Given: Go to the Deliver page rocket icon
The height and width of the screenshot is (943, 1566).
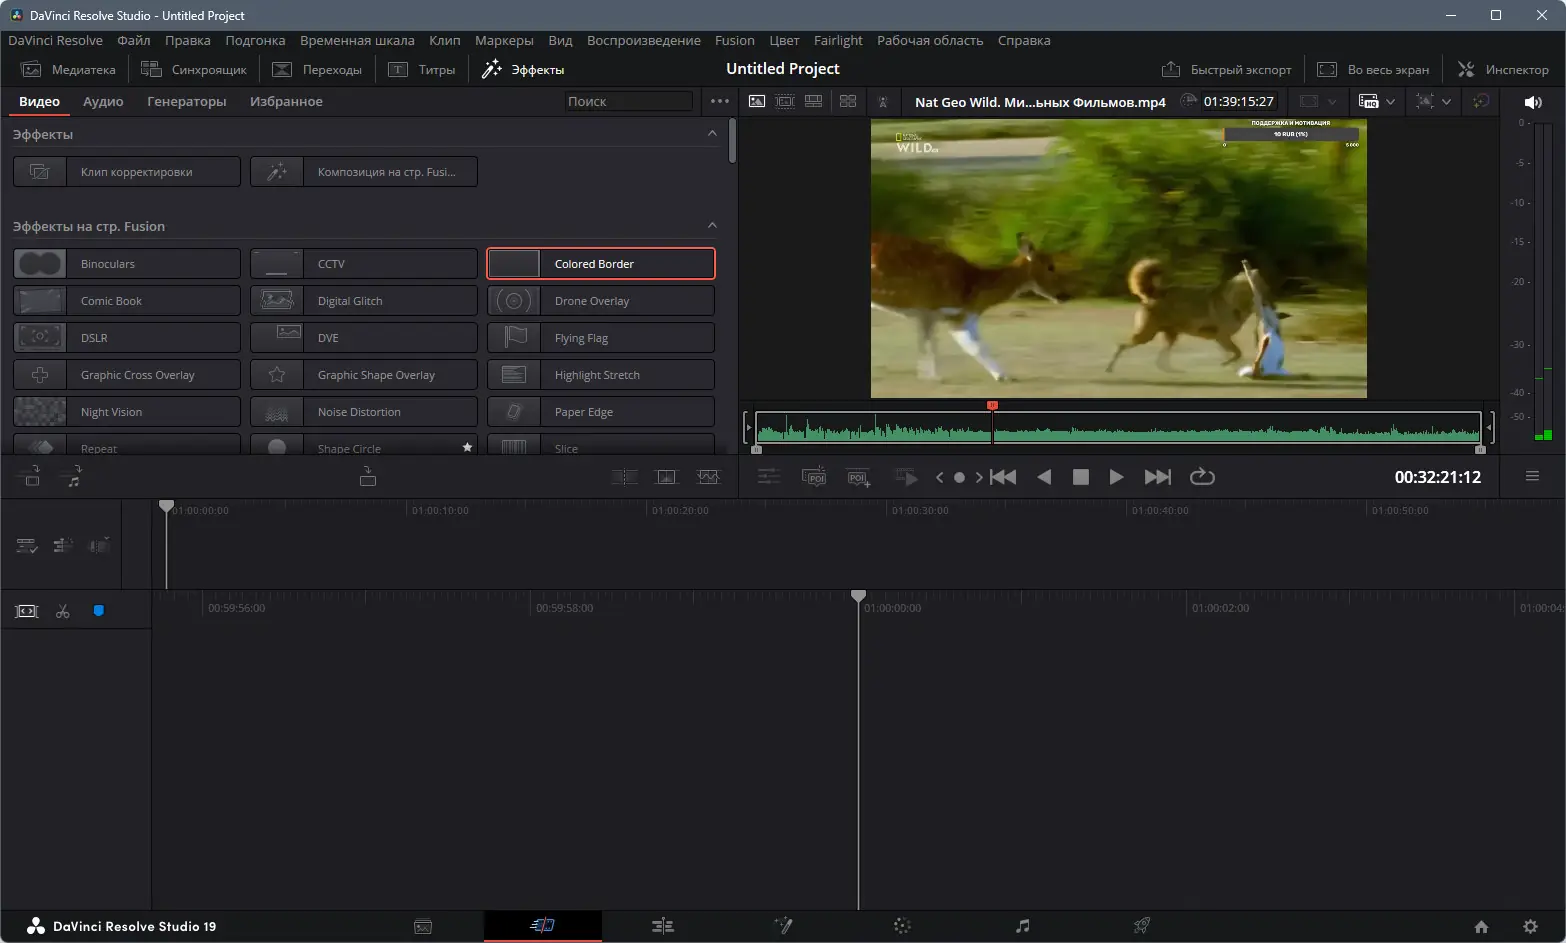Looking at the screenshot, I should point(1142,926).
